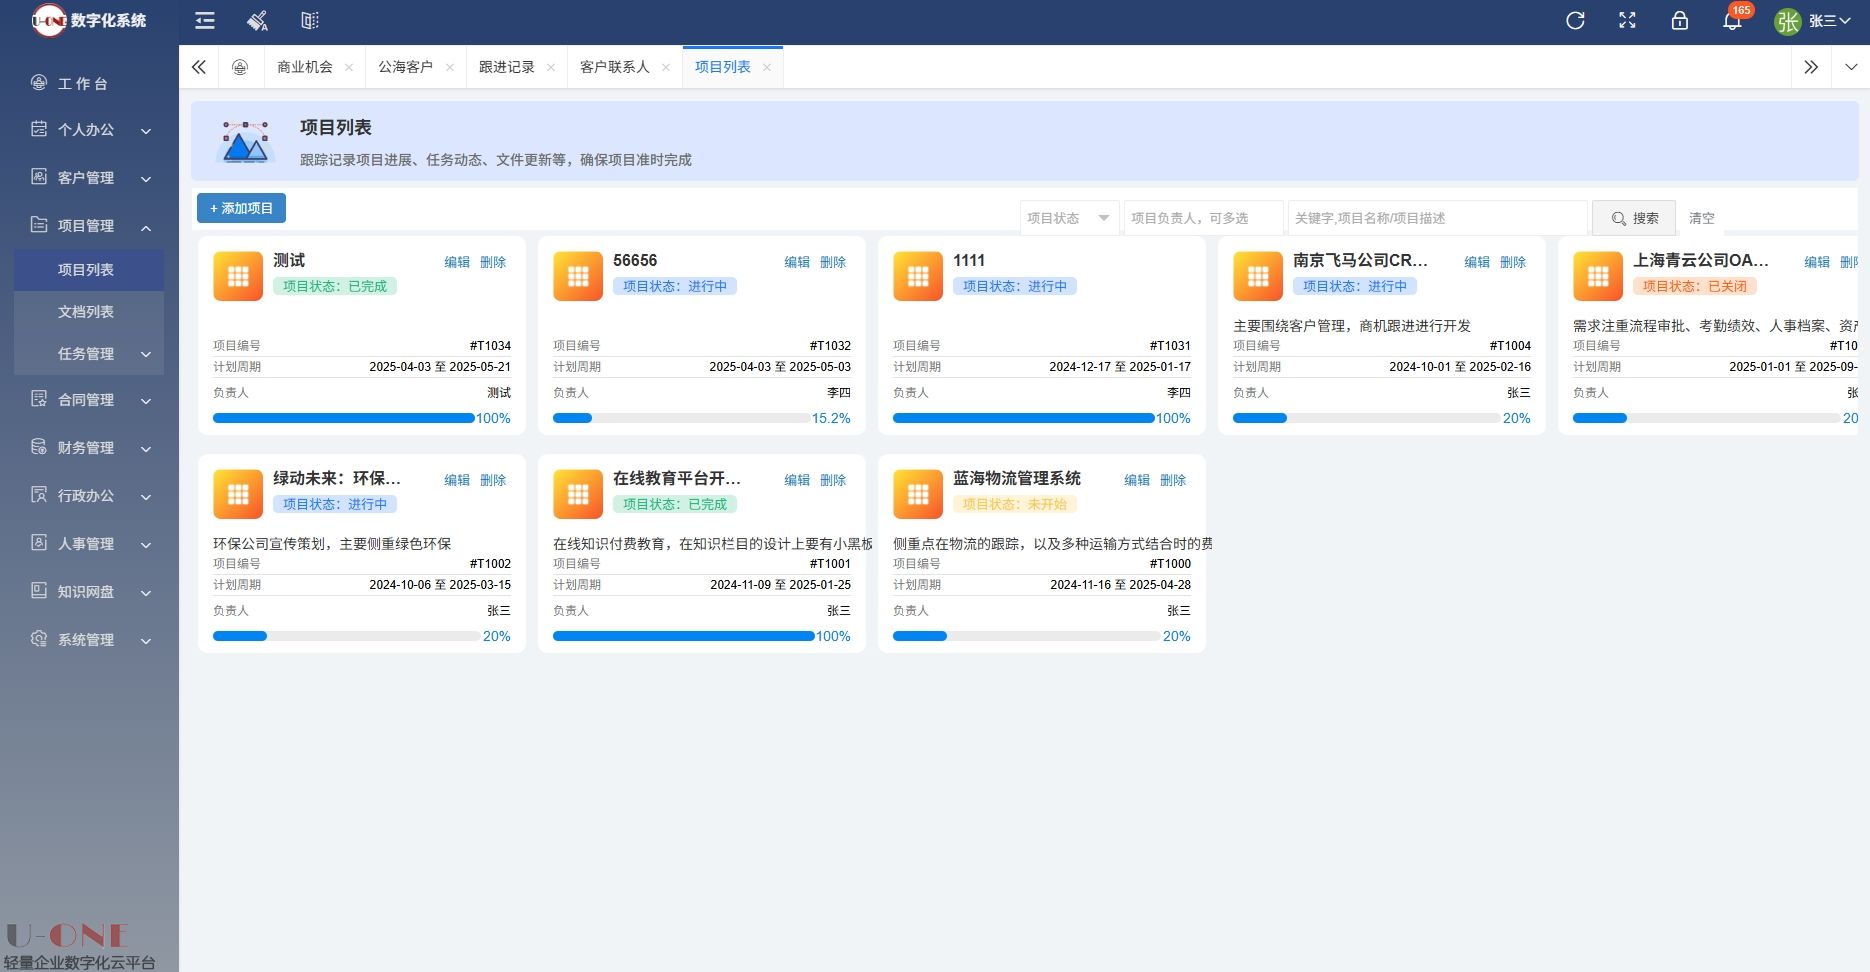Click the lock screen icon

[x=1680, y=21]
